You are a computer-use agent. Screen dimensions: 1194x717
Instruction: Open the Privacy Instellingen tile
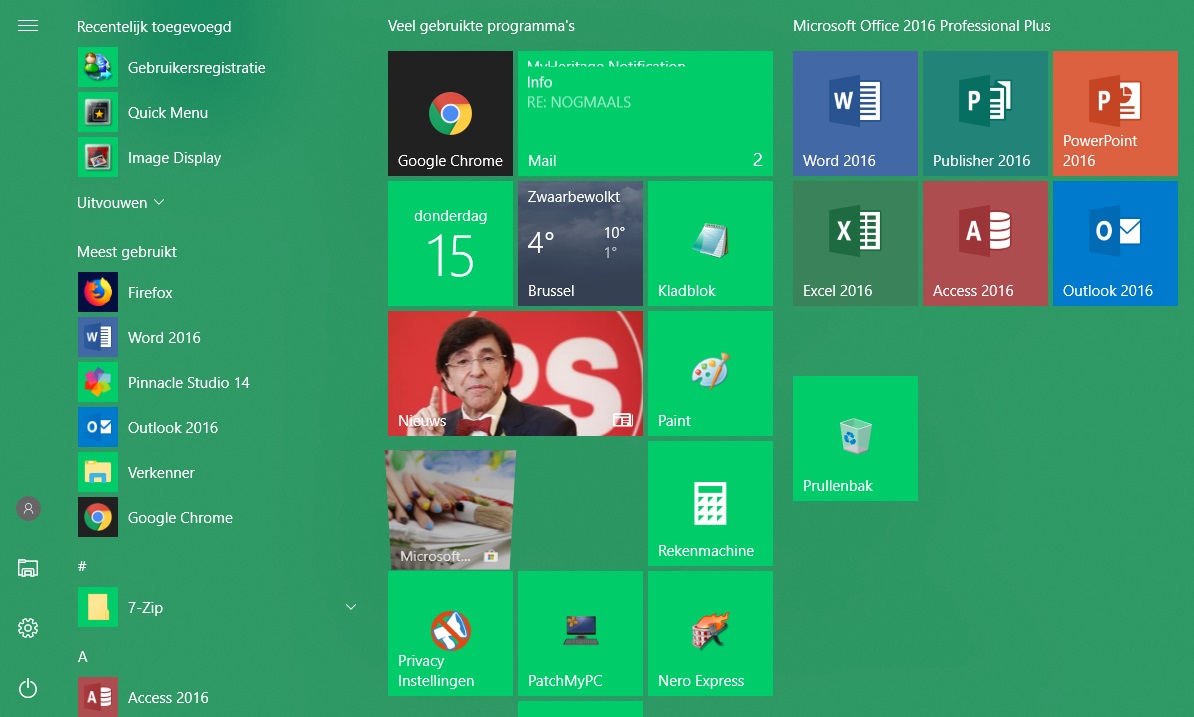coord(450,633)
